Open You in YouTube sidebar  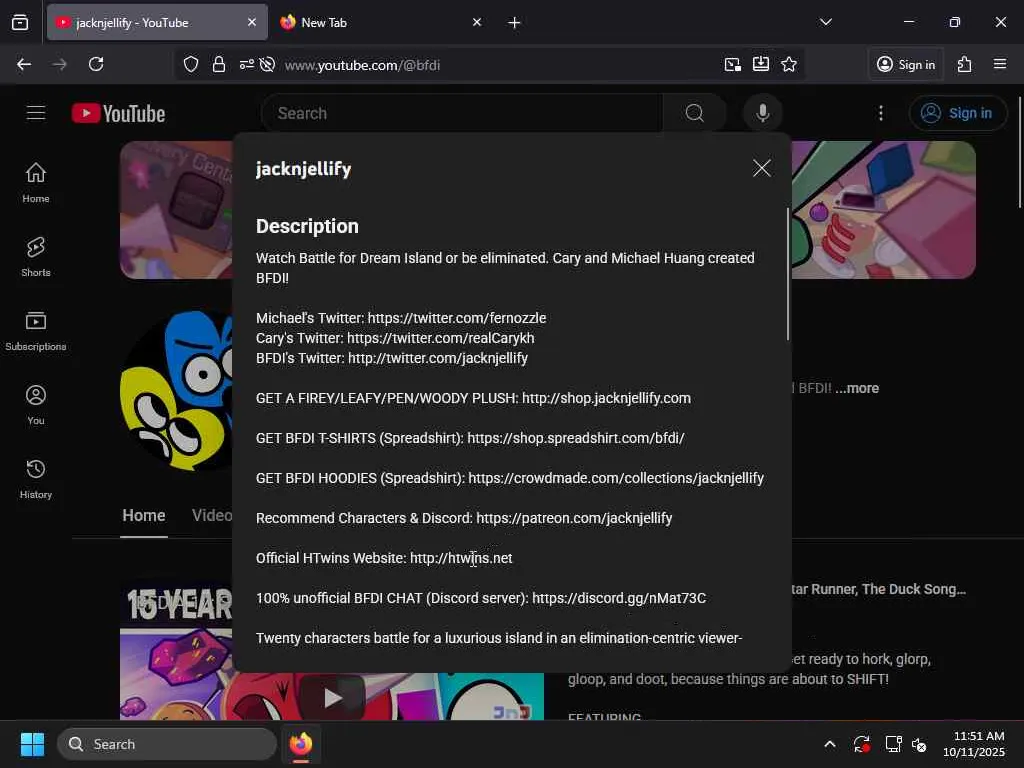click(36, 405)
